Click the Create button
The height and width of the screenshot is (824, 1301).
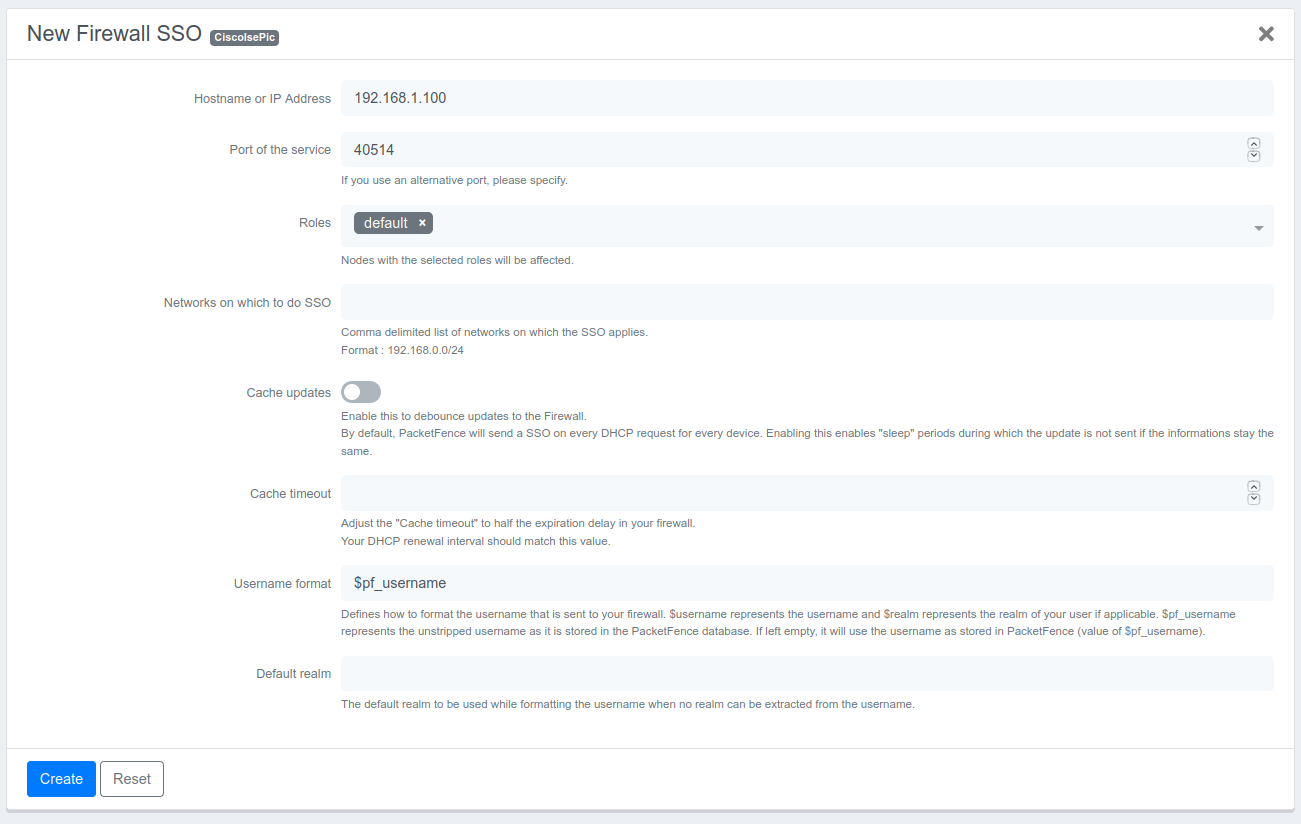click(61, 779)
